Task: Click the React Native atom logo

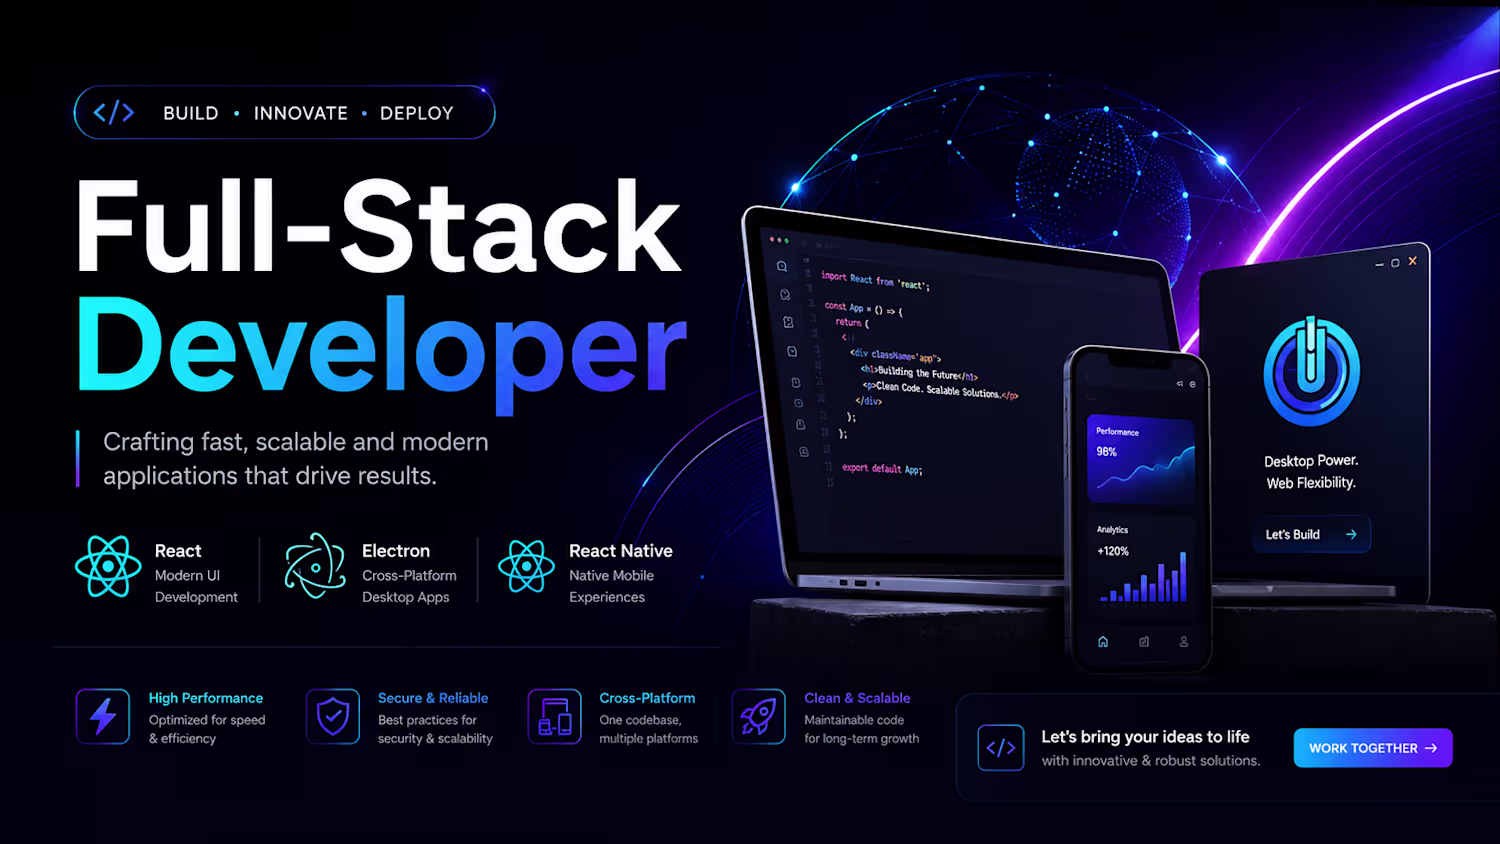Action: pyautogui.click(x=526, y=566)
